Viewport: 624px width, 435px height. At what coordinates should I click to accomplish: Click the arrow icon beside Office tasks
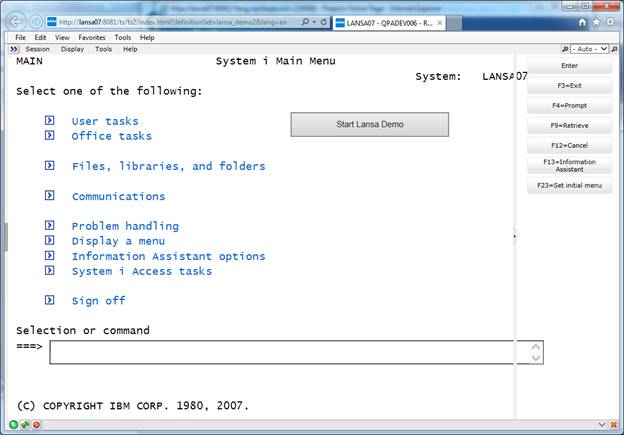(49, 136)
